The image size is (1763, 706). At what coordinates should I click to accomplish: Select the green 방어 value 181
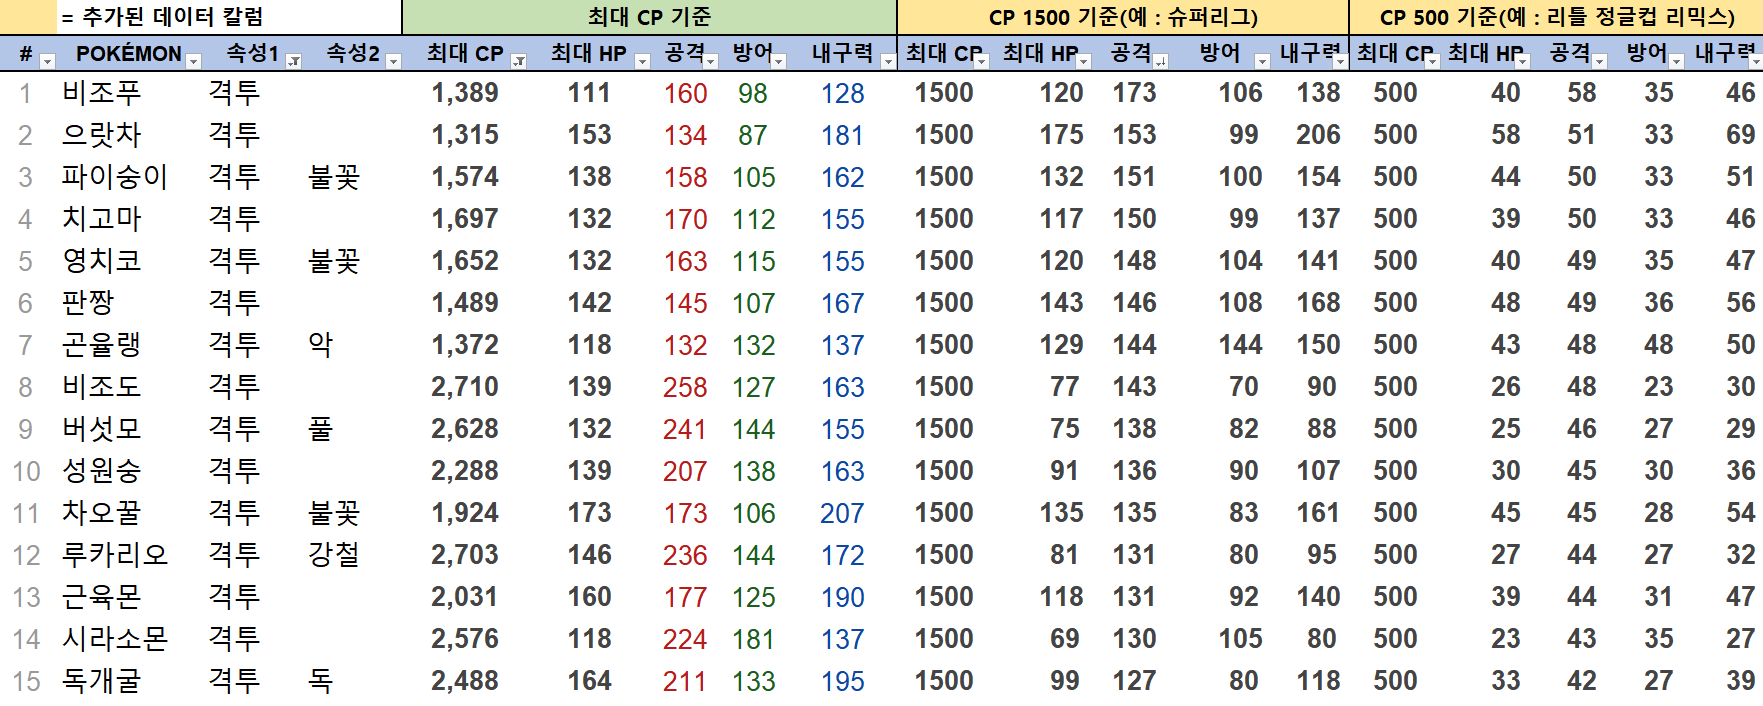point(754,639)
